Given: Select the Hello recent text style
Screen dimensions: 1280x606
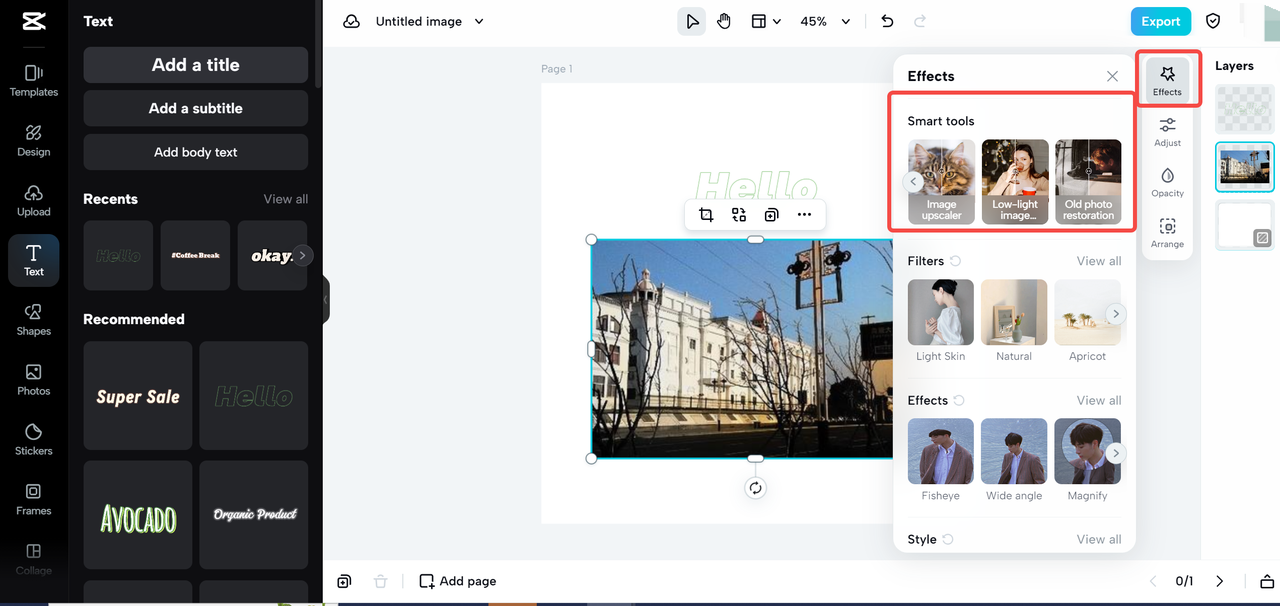Looking at the screenshot, I should 118,256.
